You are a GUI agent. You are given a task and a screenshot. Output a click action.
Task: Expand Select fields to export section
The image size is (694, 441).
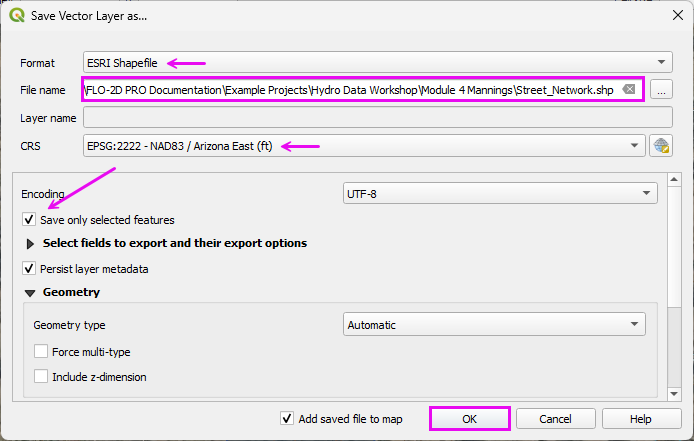click(x=29, y=243)
